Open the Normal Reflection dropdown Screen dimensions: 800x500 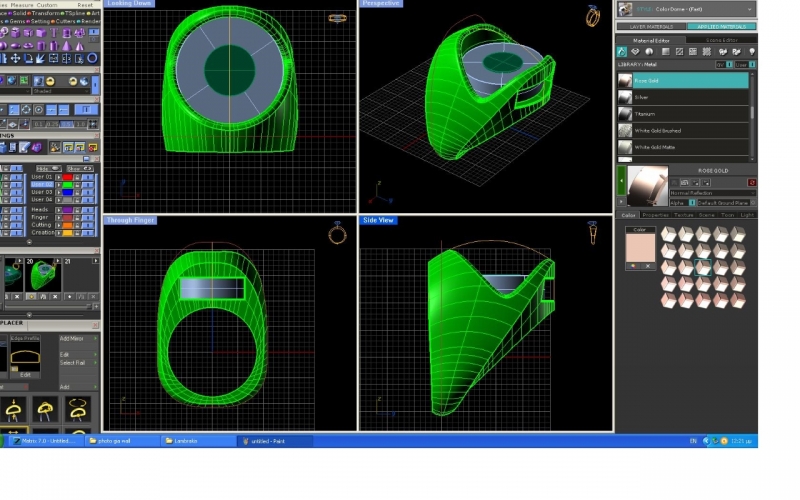click(713, 193)
